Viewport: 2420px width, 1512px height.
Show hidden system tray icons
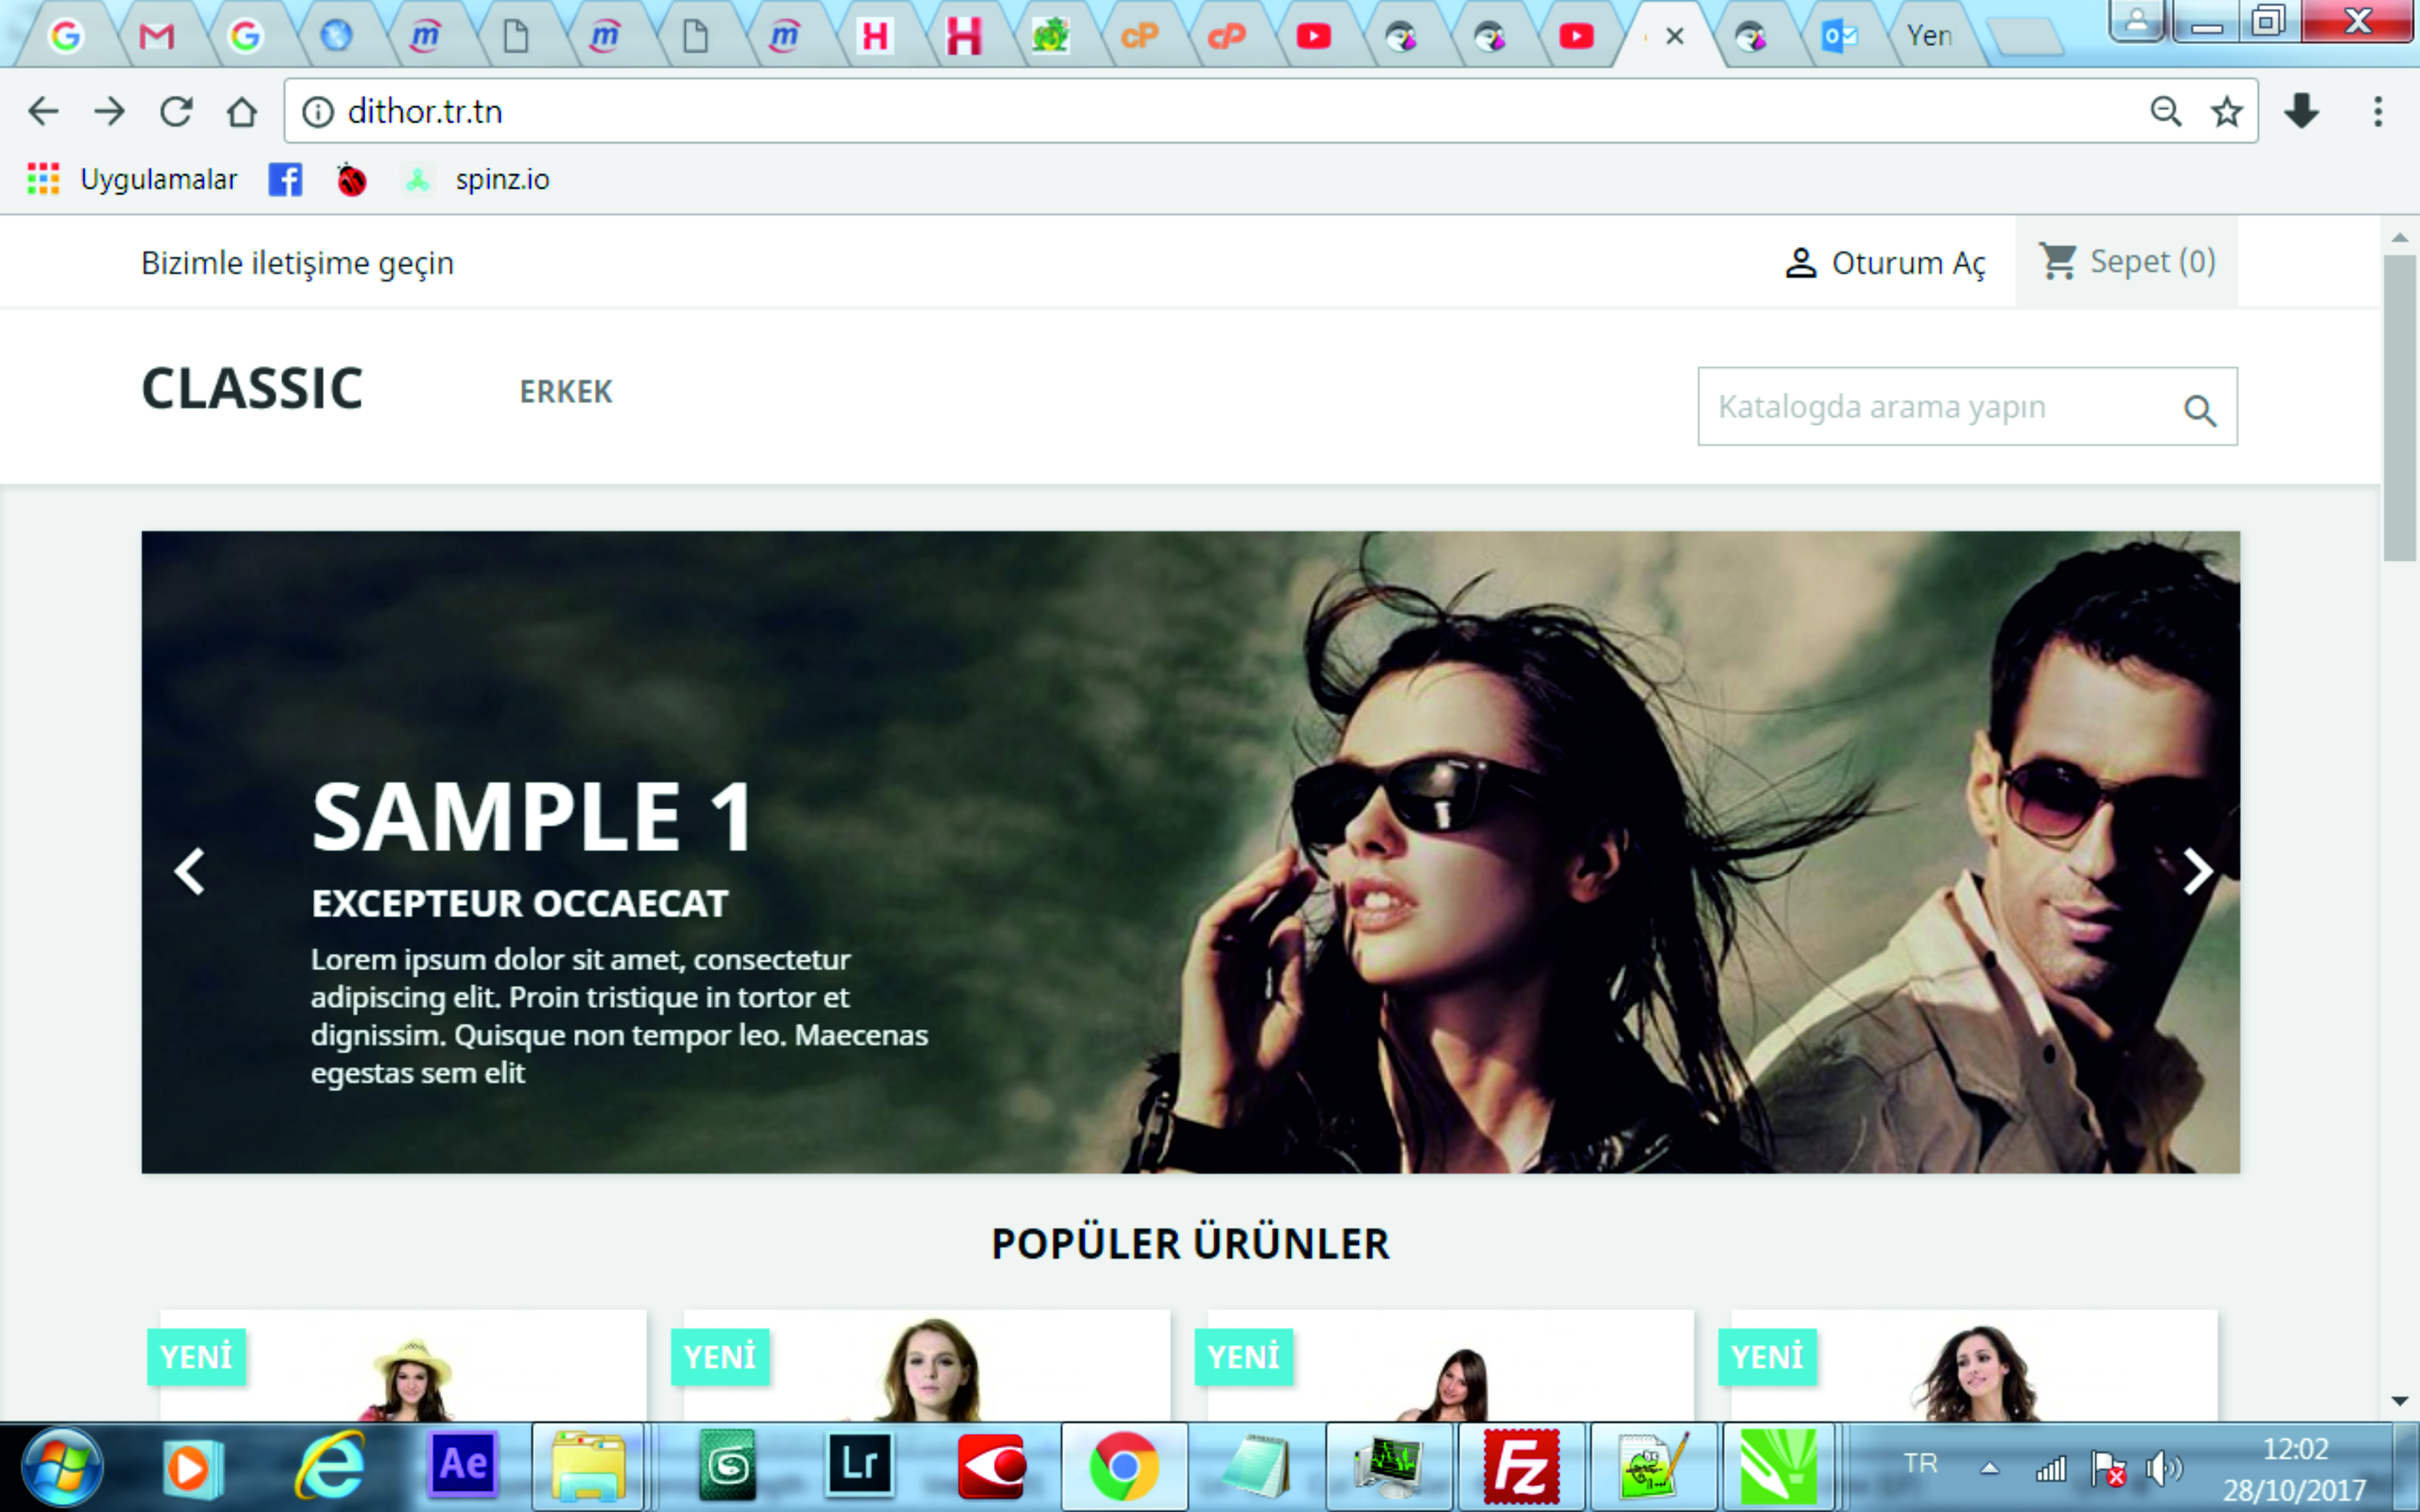[x=1990, y=1468]
